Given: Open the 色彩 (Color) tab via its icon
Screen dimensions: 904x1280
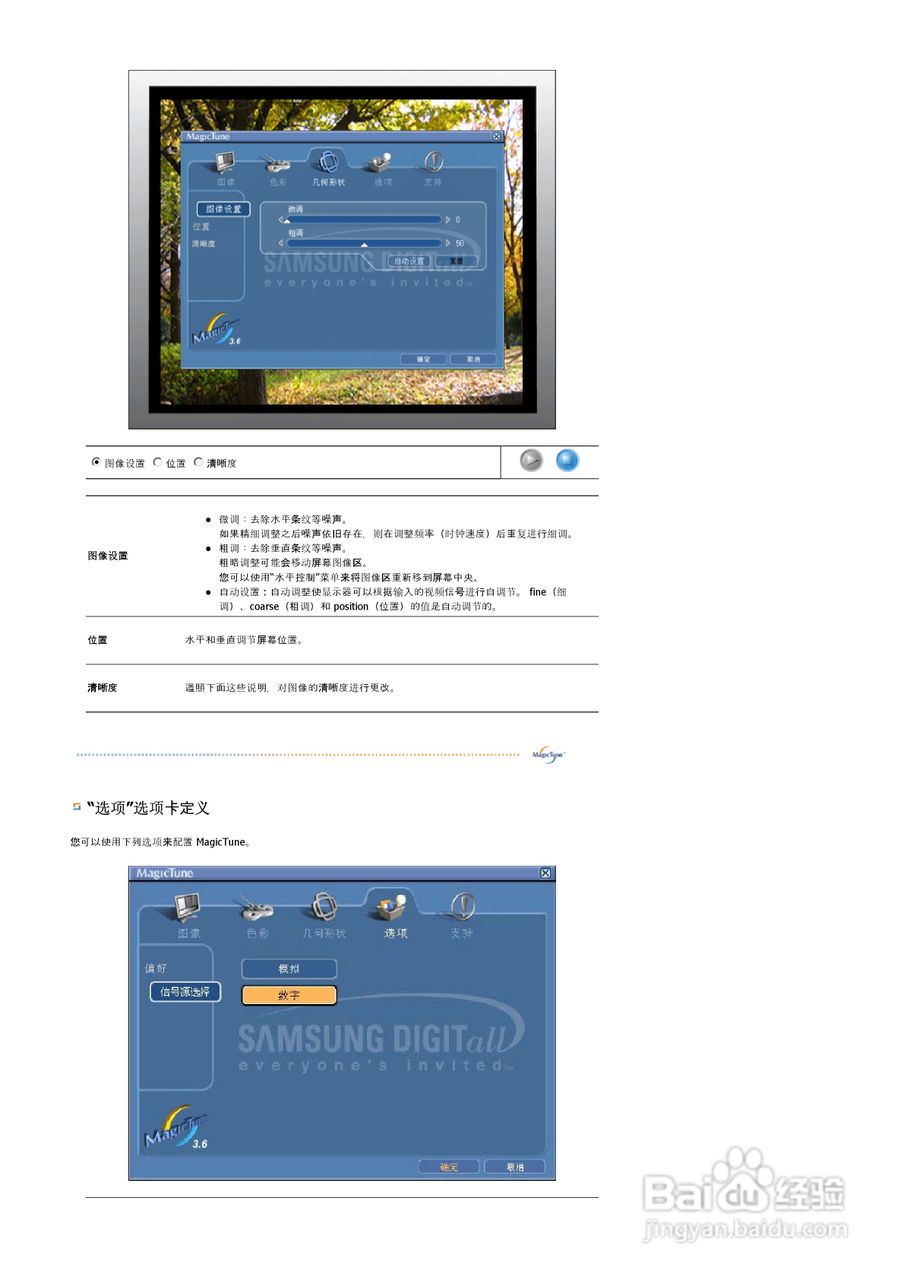Looking at the screenshot, I should click(275, 163).
